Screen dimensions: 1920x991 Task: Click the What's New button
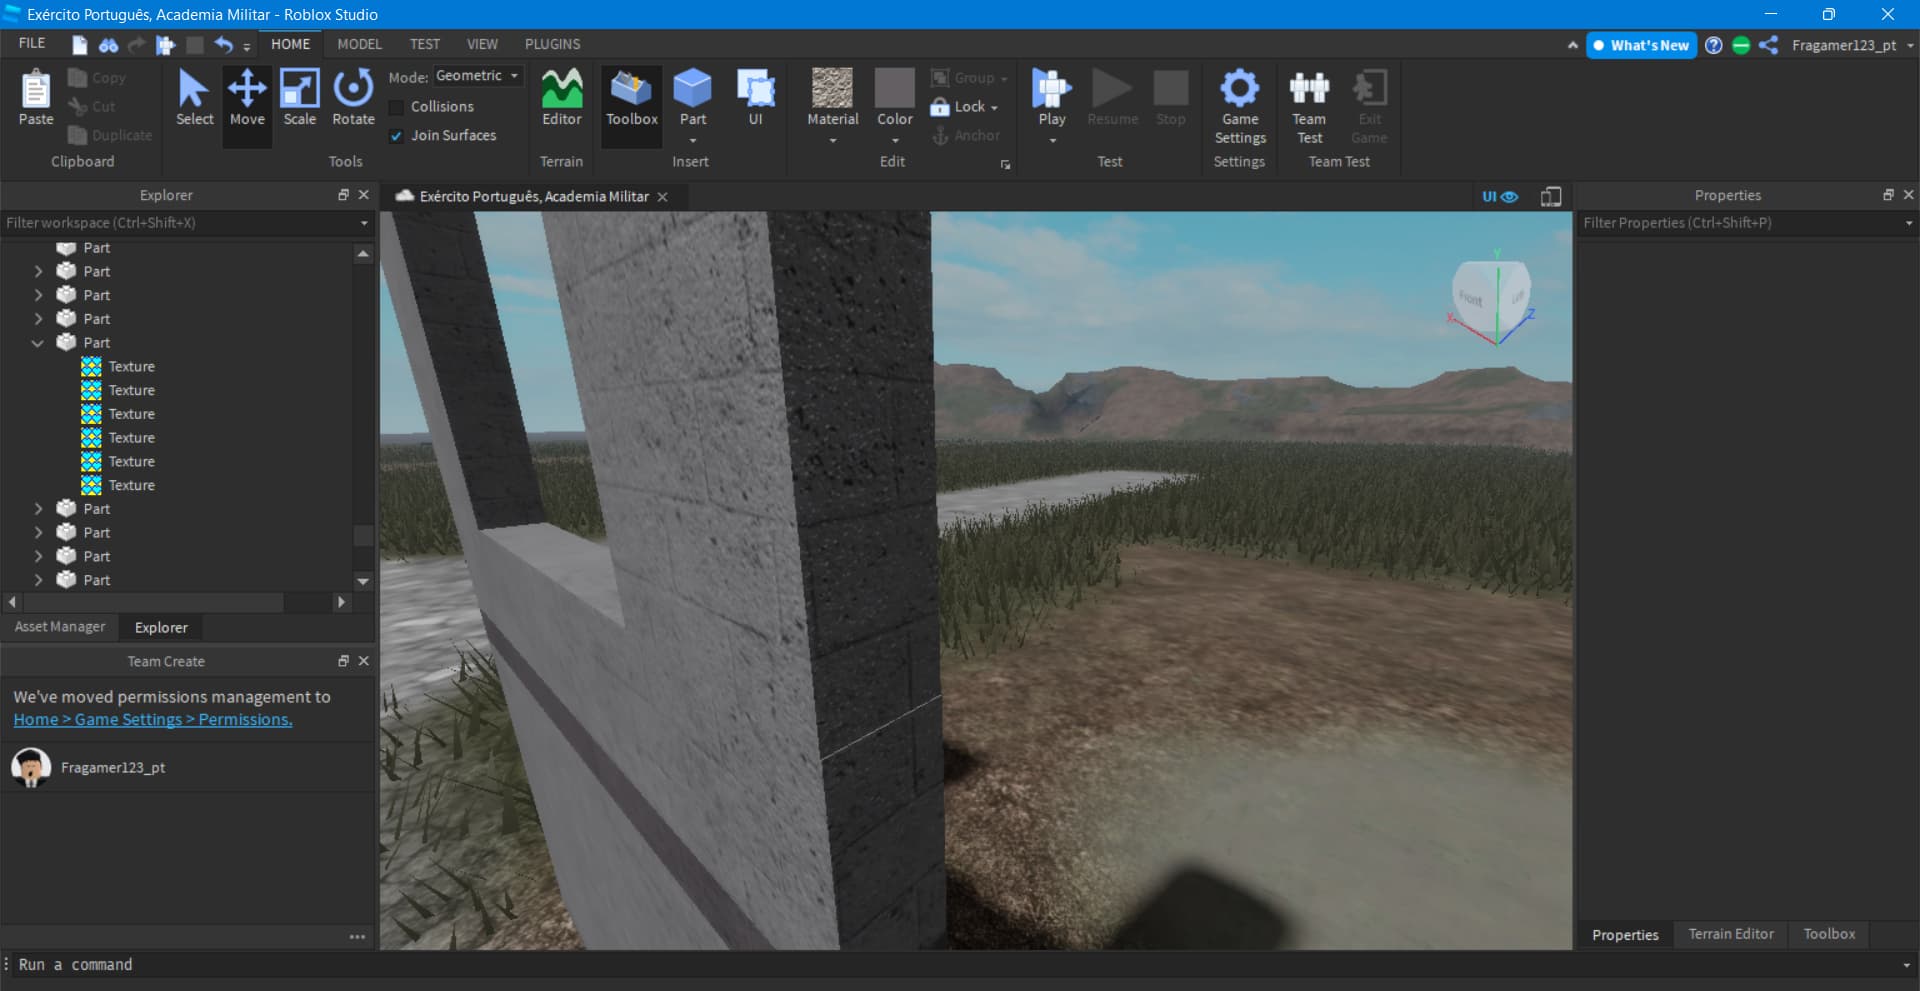click(1641, 44)
